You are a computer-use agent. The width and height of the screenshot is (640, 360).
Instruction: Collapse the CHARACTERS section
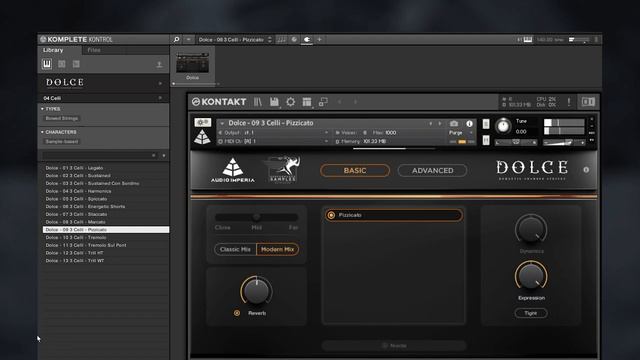(x=42, y=132)
